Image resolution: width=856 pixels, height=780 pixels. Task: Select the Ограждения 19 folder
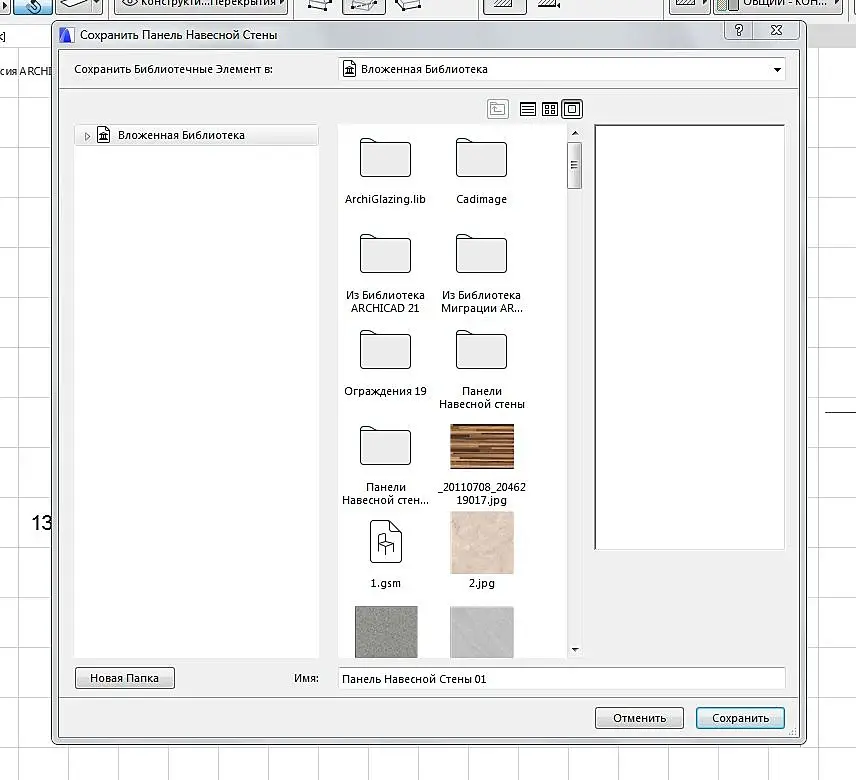point(385,352)
